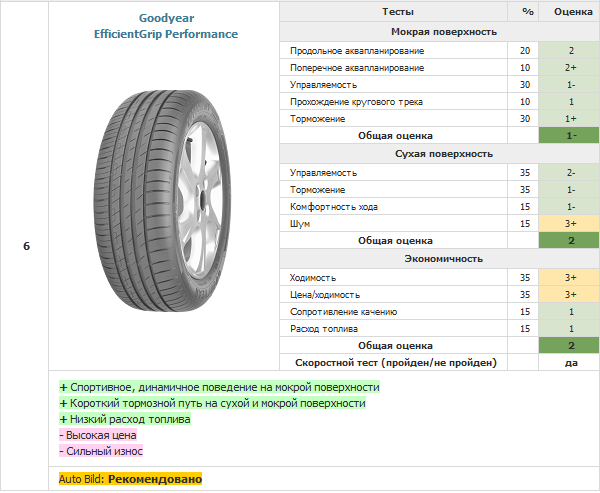Click the 'Тесты' column header
This screenshot has width=600, height=493.
point(398,12)
